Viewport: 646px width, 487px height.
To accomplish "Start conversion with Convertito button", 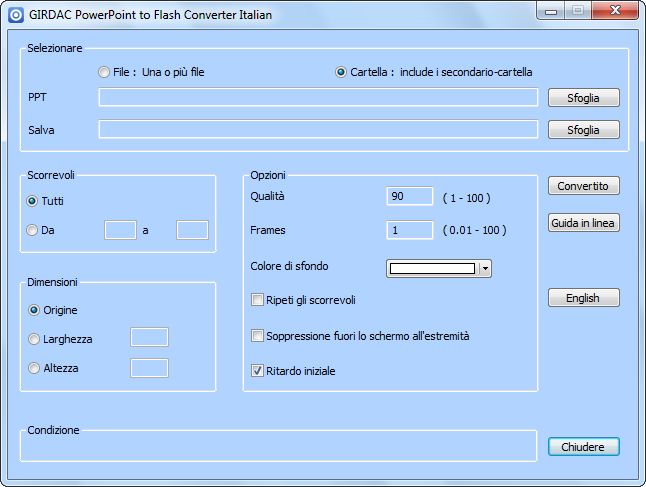I will 583,186.
